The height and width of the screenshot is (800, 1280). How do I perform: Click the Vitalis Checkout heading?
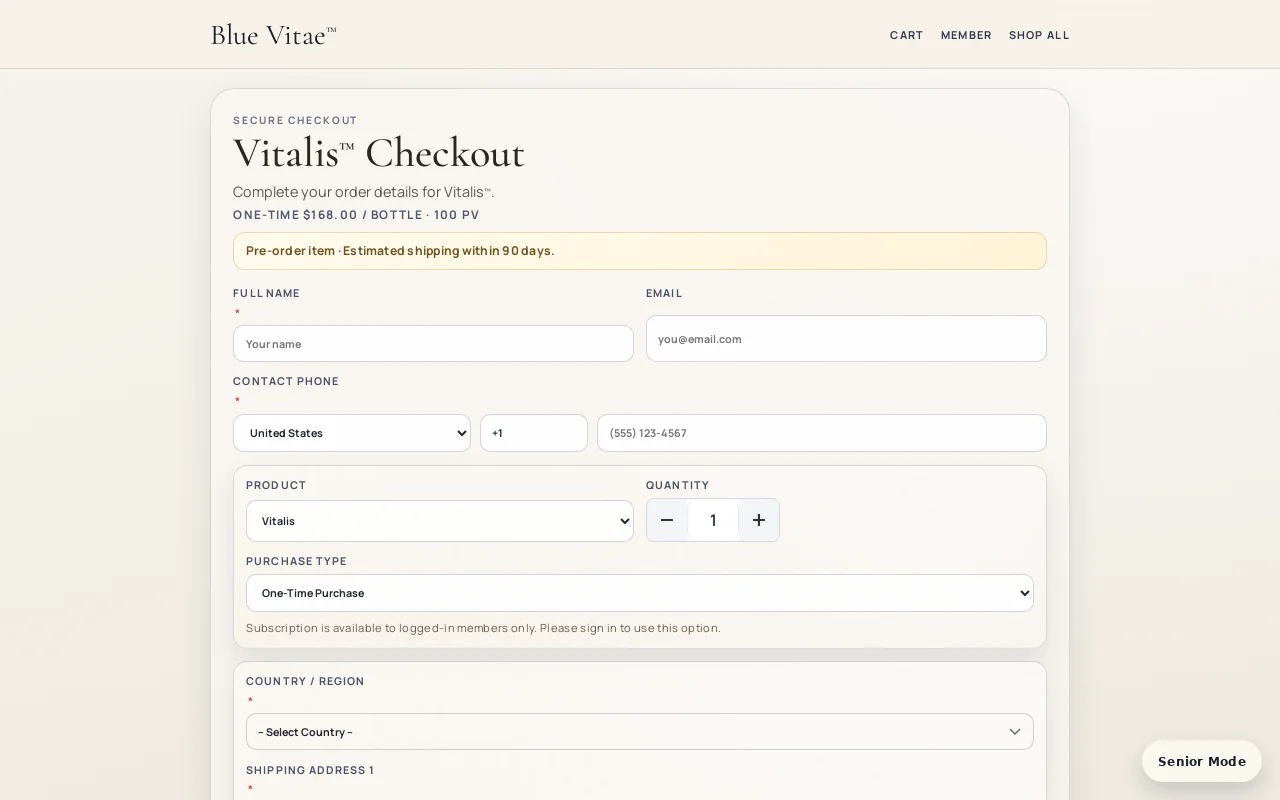tap(379, 153)
